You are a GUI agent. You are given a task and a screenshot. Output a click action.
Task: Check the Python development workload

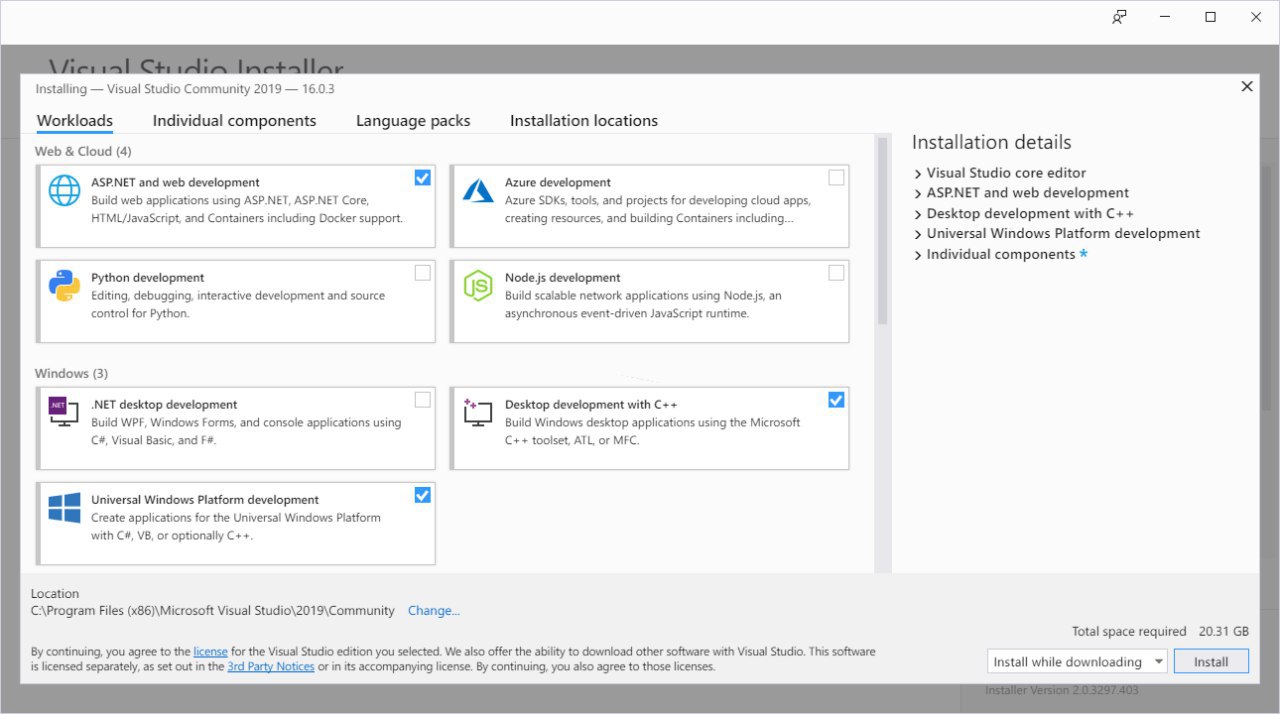[x=423, y=273]
